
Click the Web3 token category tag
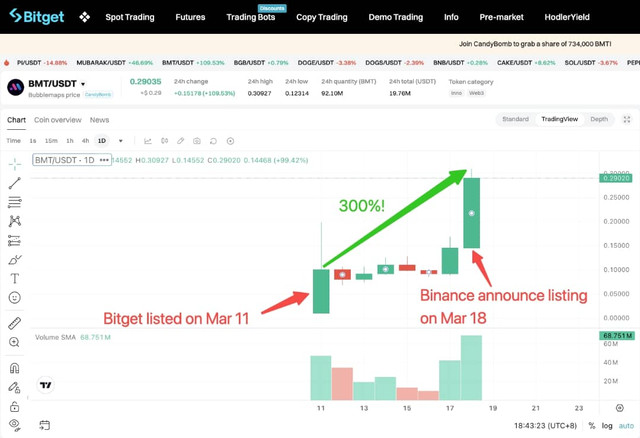pos(476,93)
